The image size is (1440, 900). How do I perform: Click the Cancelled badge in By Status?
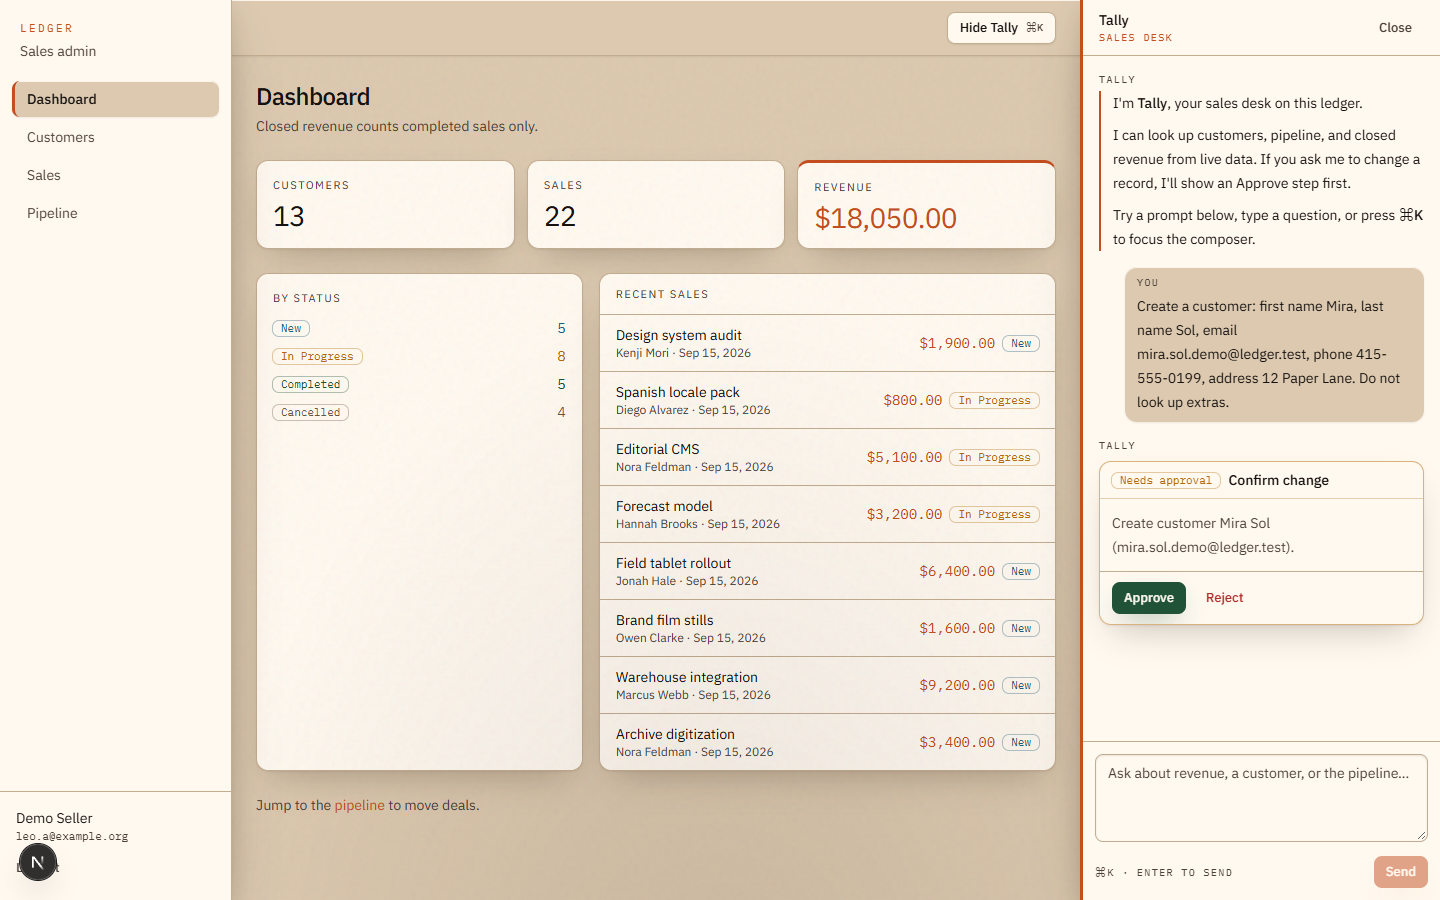coord(310,412)
